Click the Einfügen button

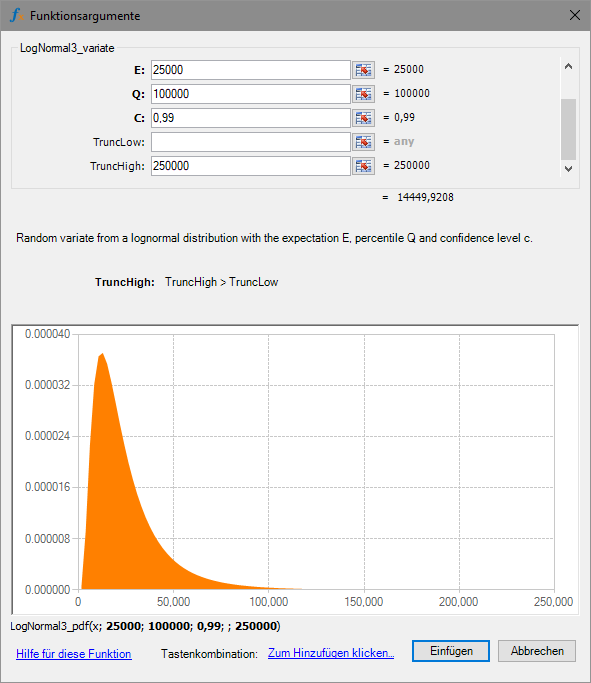coord(451,651)
